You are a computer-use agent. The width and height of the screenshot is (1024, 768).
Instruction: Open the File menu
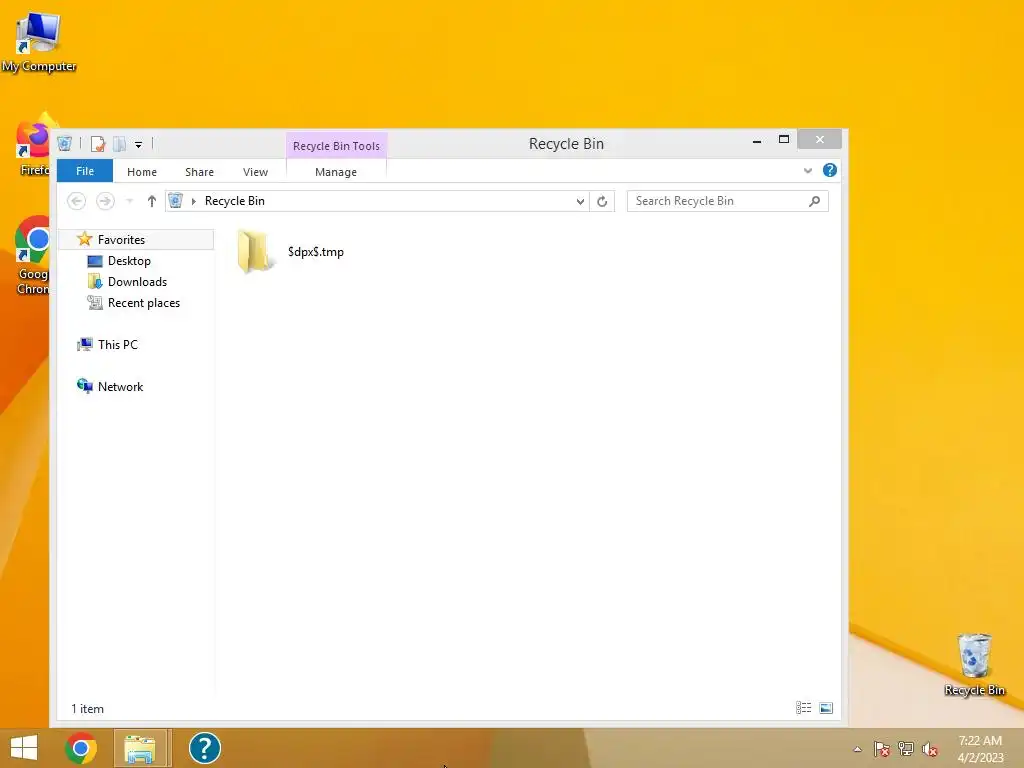[x=85, y=171]
